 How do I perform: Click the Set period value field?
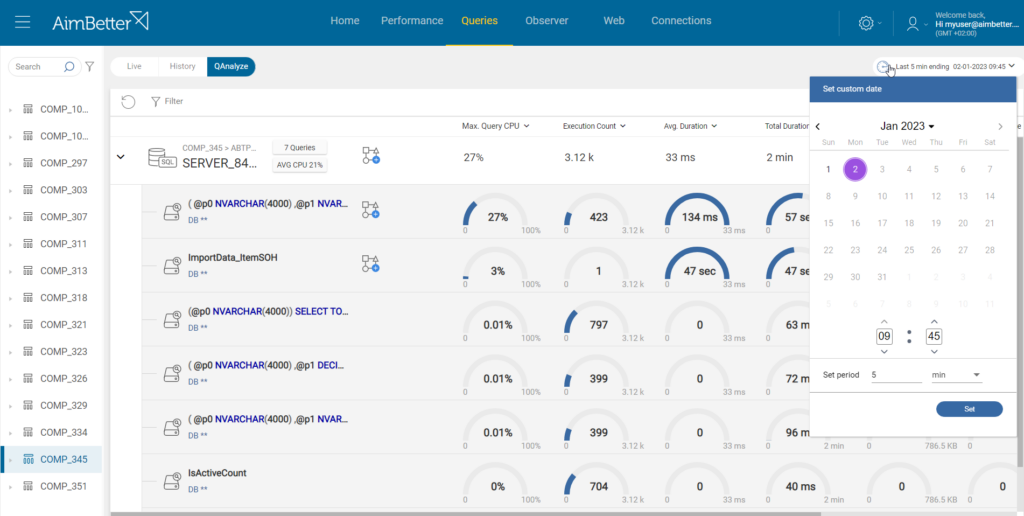896,375
